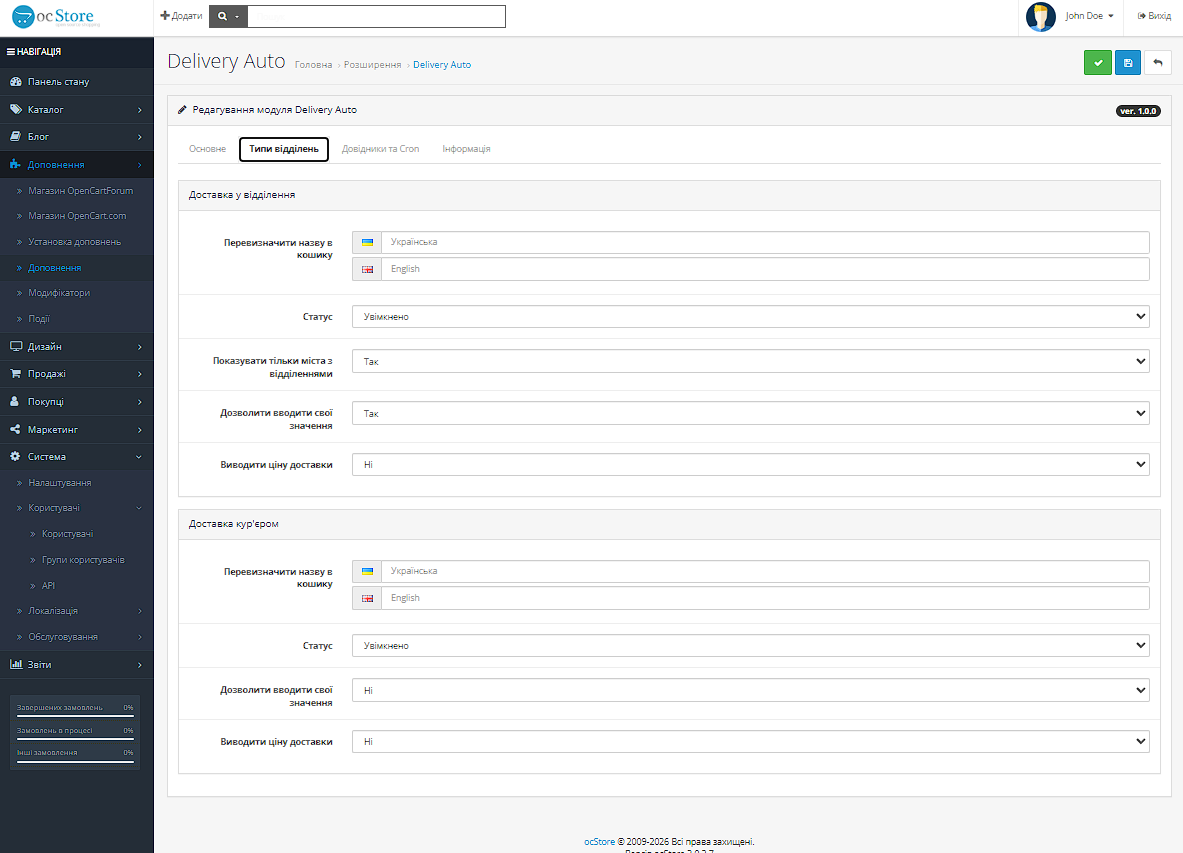The width and height of the screenshot is (1183, 853).
Task: Open Обслуговування menu item
Action: (x=63, y=637)
